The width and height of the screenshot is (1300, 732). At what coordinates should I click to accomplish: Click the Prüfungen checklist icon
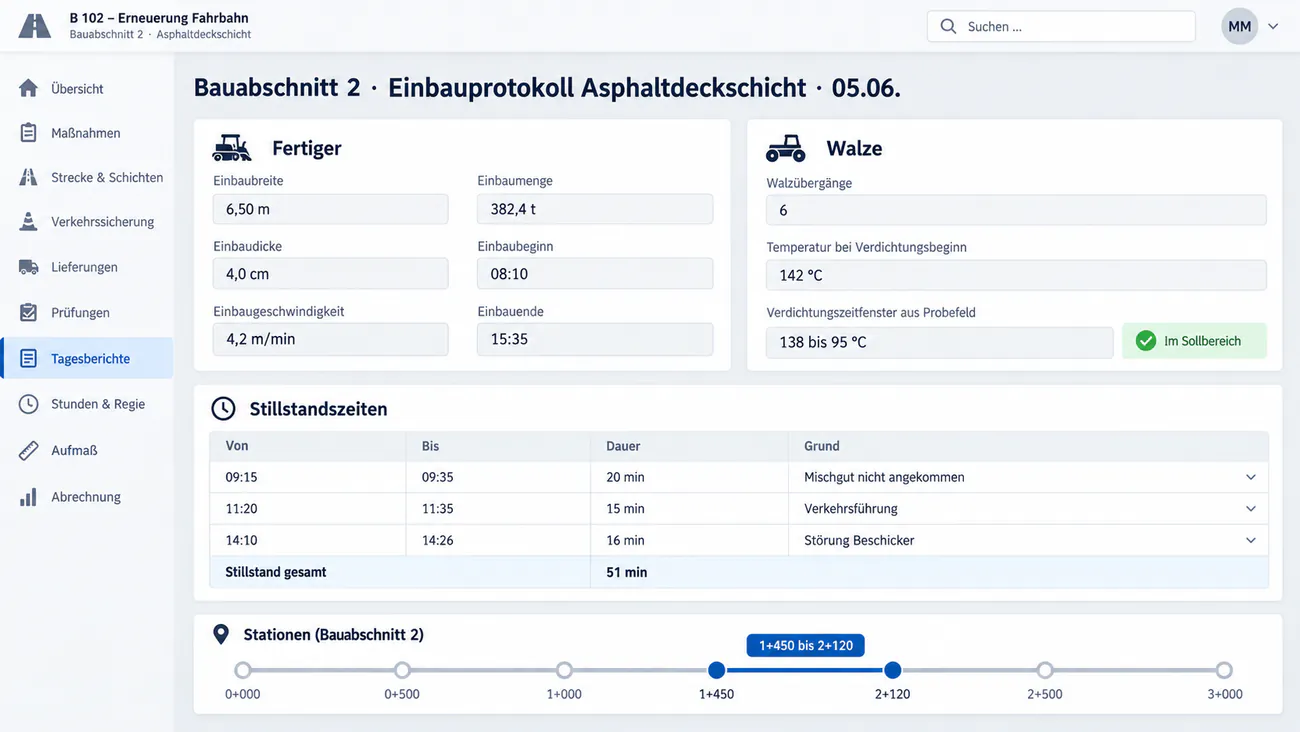[28, 312]
